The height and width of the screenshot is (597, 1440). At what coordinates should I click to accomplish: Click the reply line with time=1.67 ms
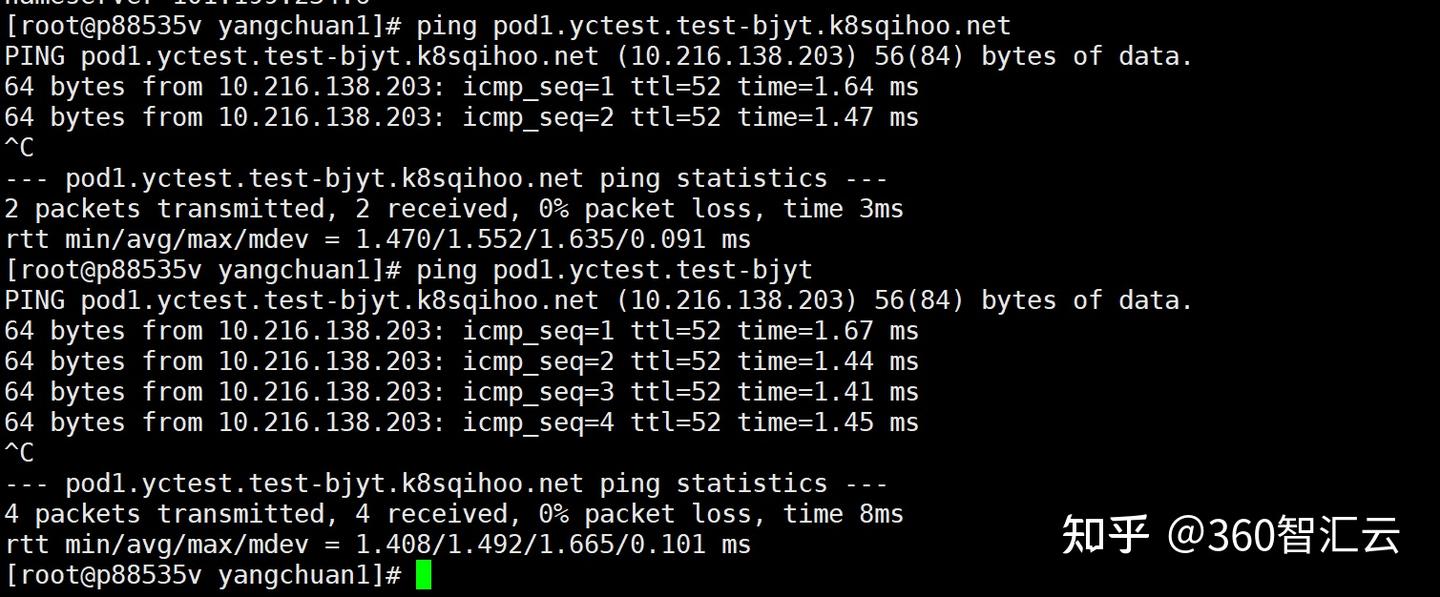click(461, 331)
